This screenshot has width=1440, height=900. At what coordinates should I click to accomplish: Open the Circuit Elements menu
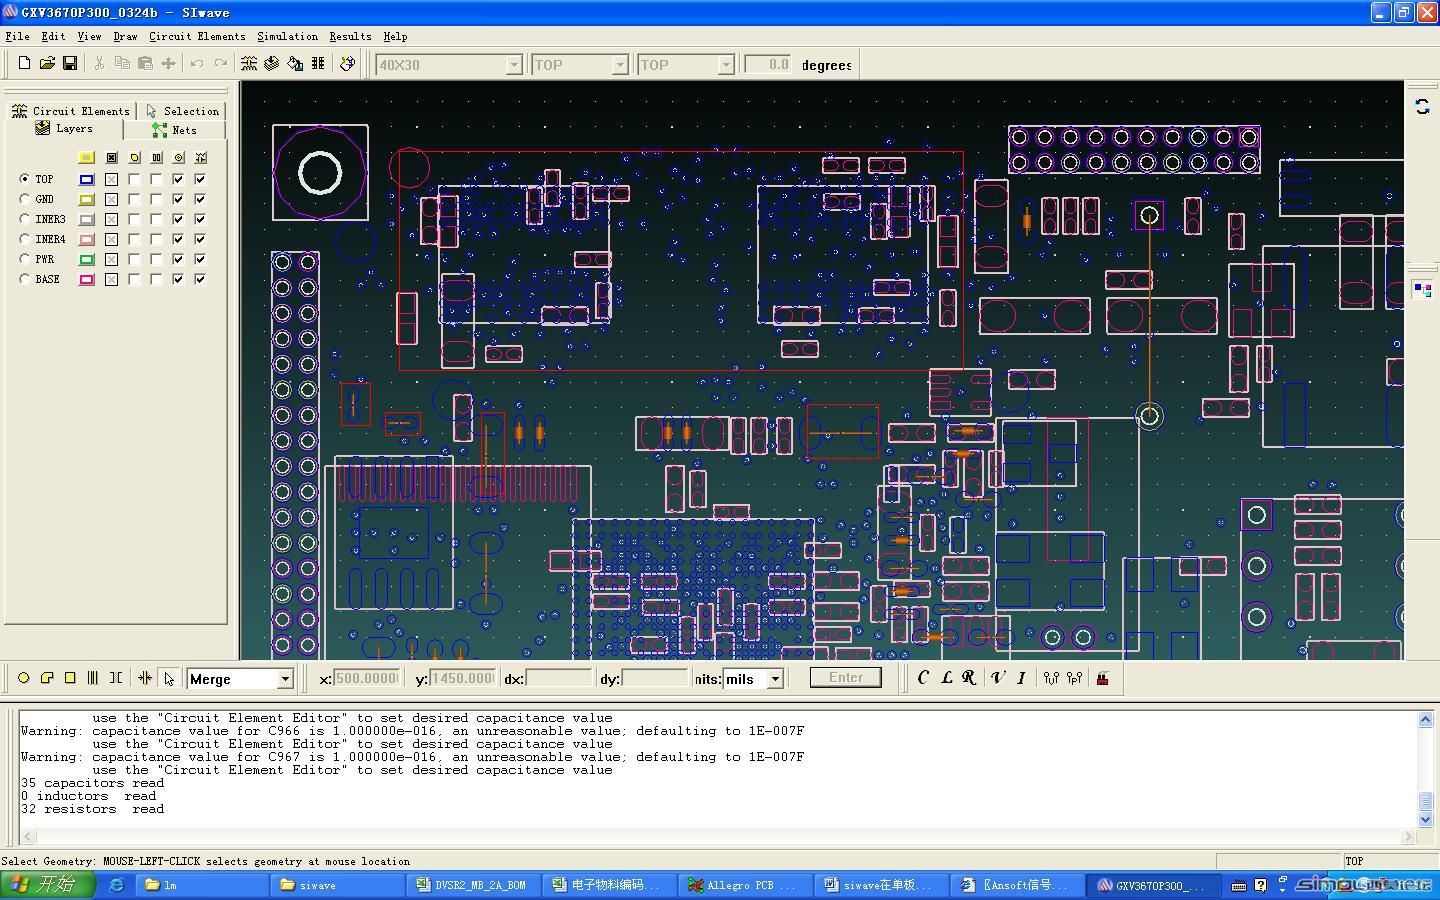(x=197, y=36)
